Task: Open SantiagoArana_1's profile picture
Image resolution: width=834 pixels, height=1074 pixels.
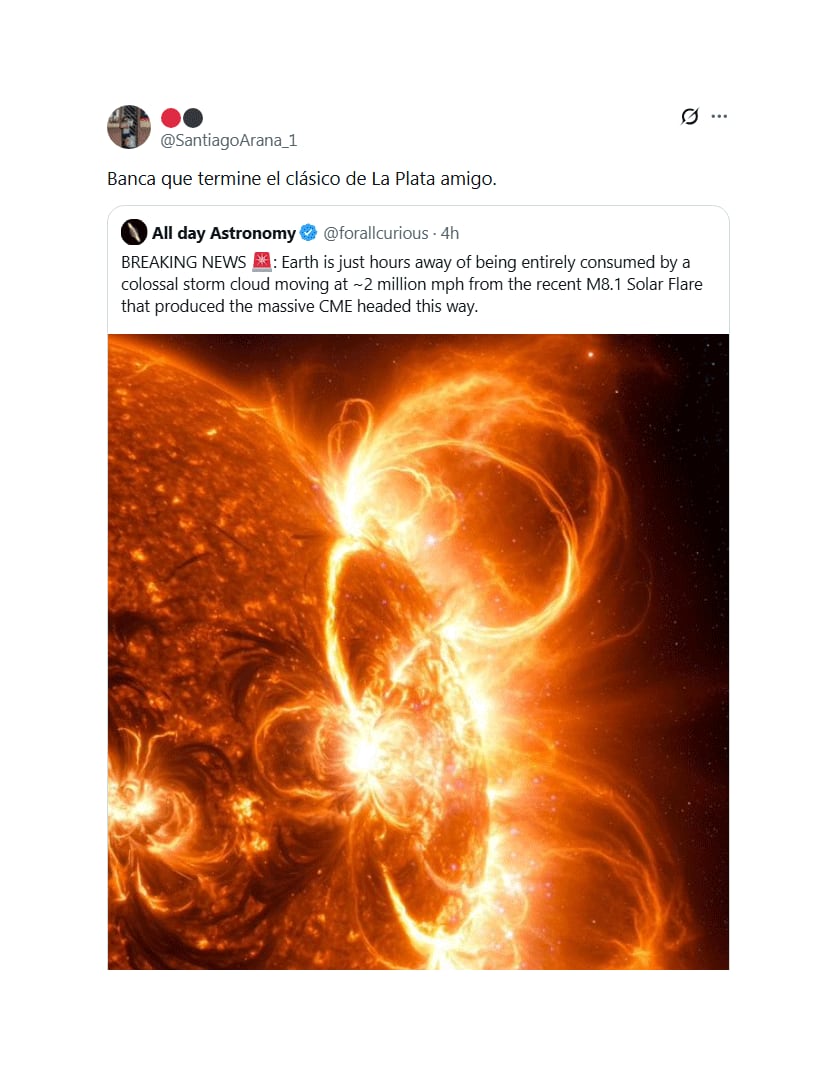Action: tap(129, 127)
